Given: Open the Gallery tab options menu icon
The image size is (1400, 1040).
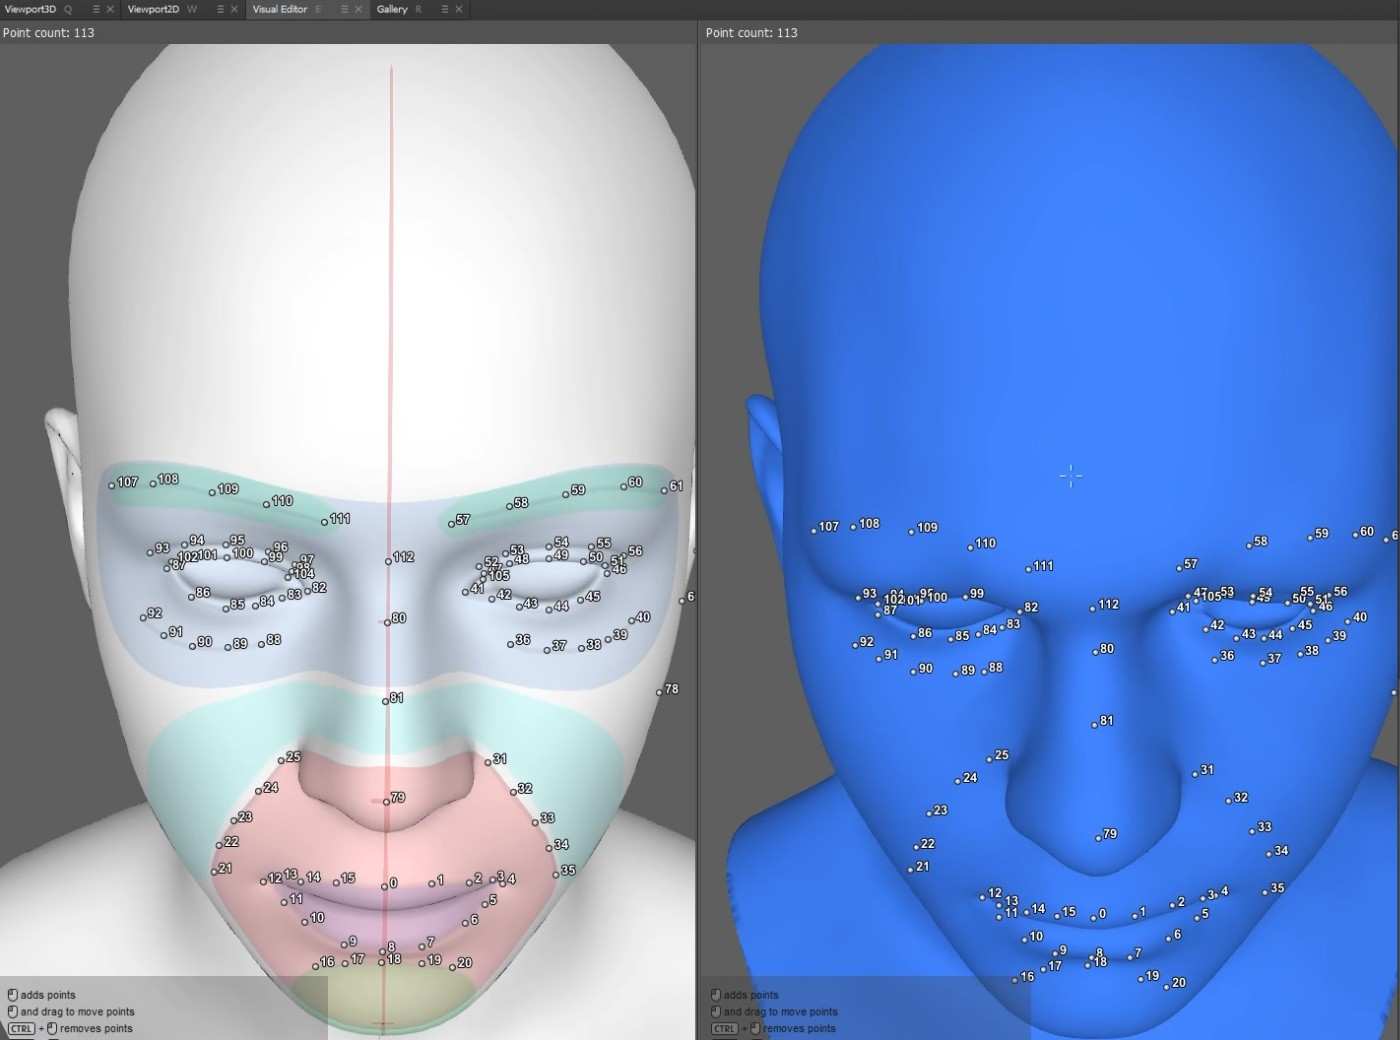Looking at the screenshot, I should click(x=445, y=9).
